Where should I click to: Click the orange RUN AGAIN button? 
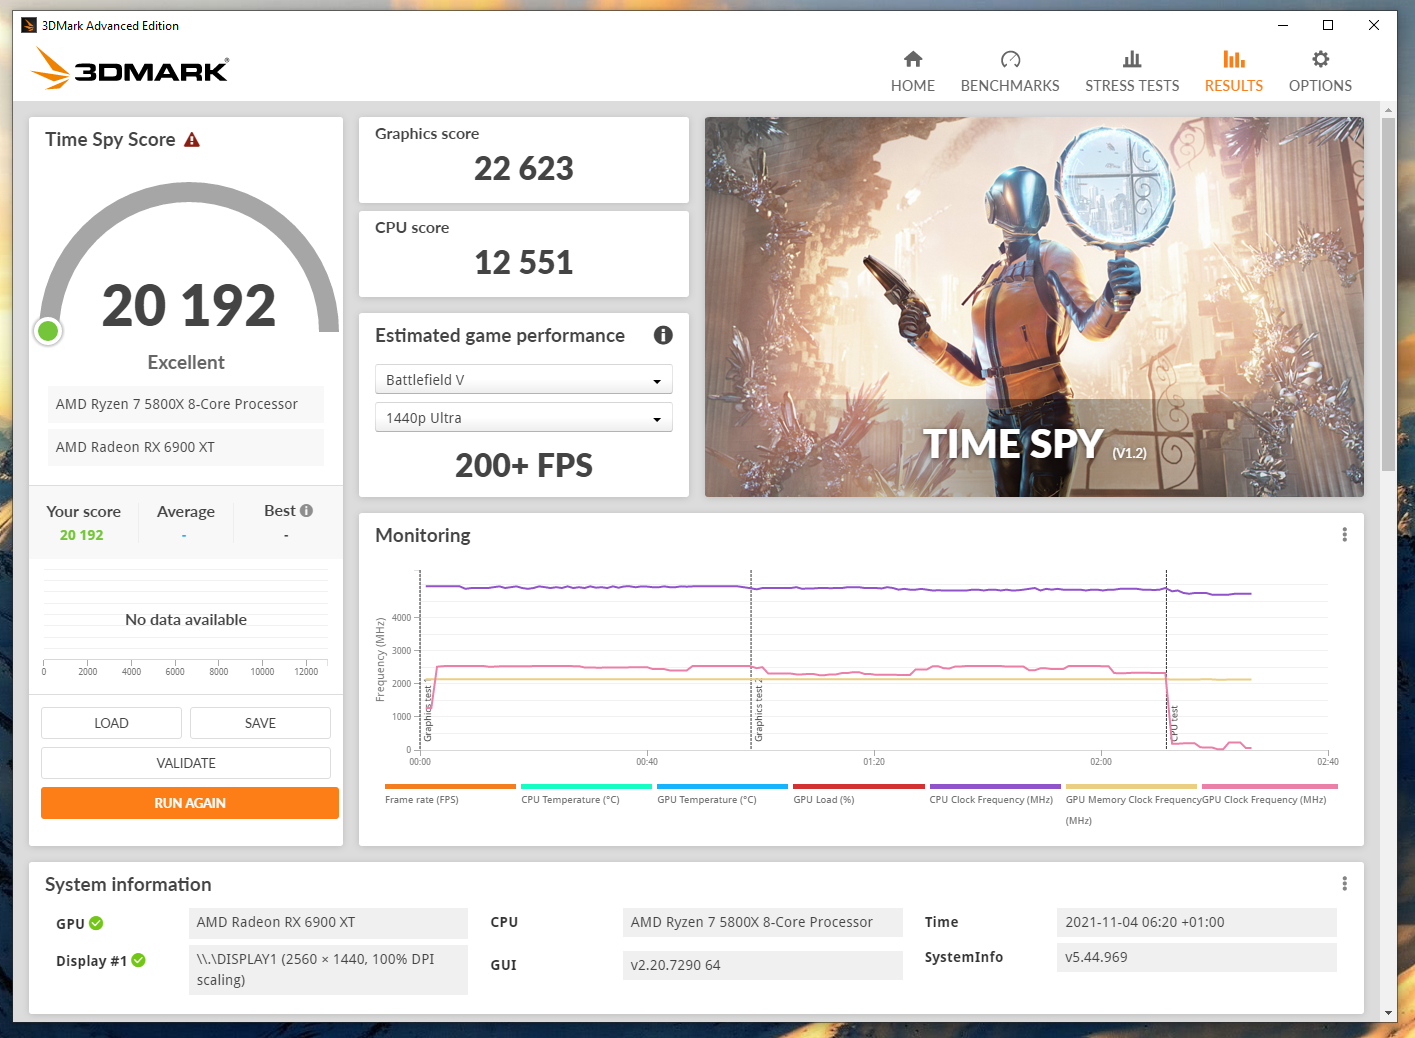coord(190,803)
